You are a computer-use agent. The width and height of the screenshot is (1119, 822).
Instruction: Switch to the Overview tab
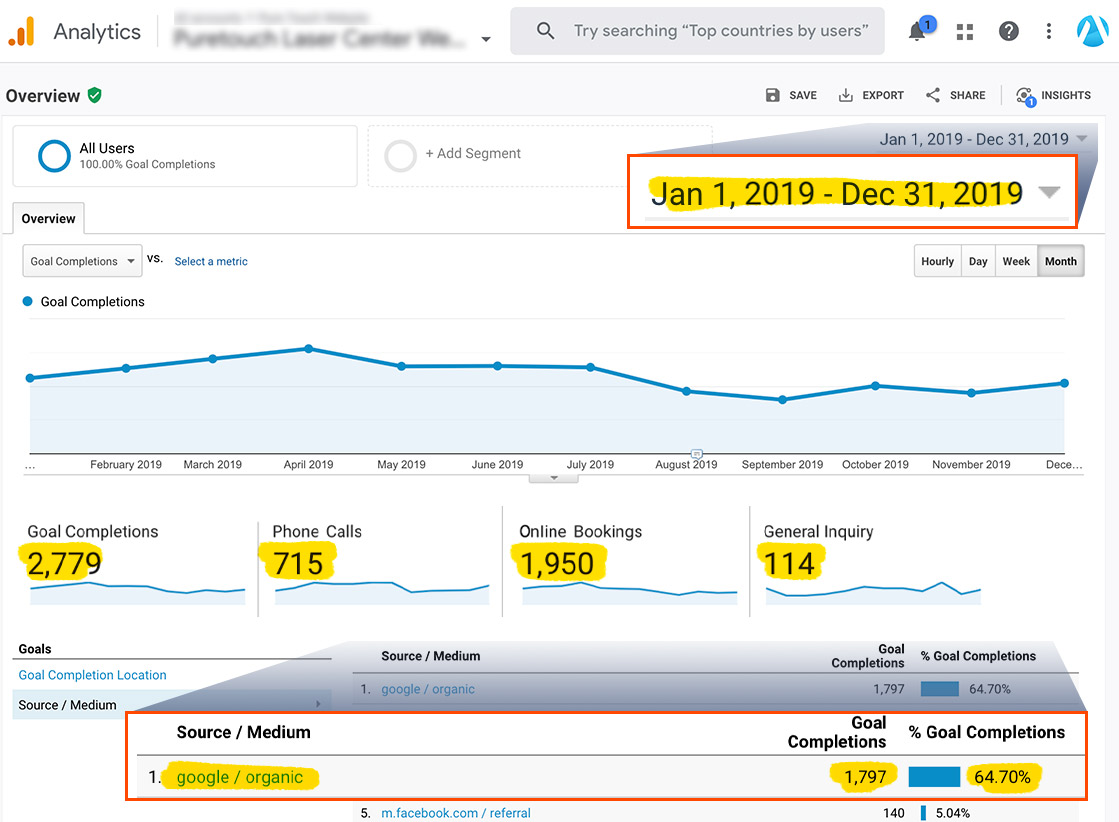[x=47, y=217]
